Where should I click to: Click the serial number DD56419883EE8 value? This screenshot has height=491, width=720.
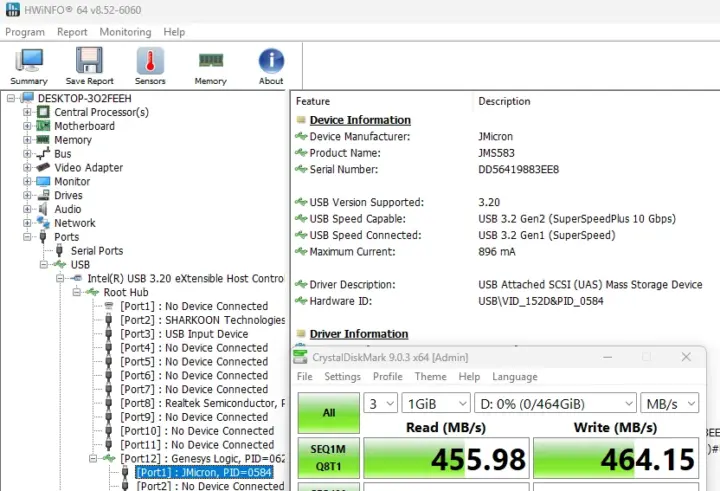pyautogui.click(x=518, y=169)
